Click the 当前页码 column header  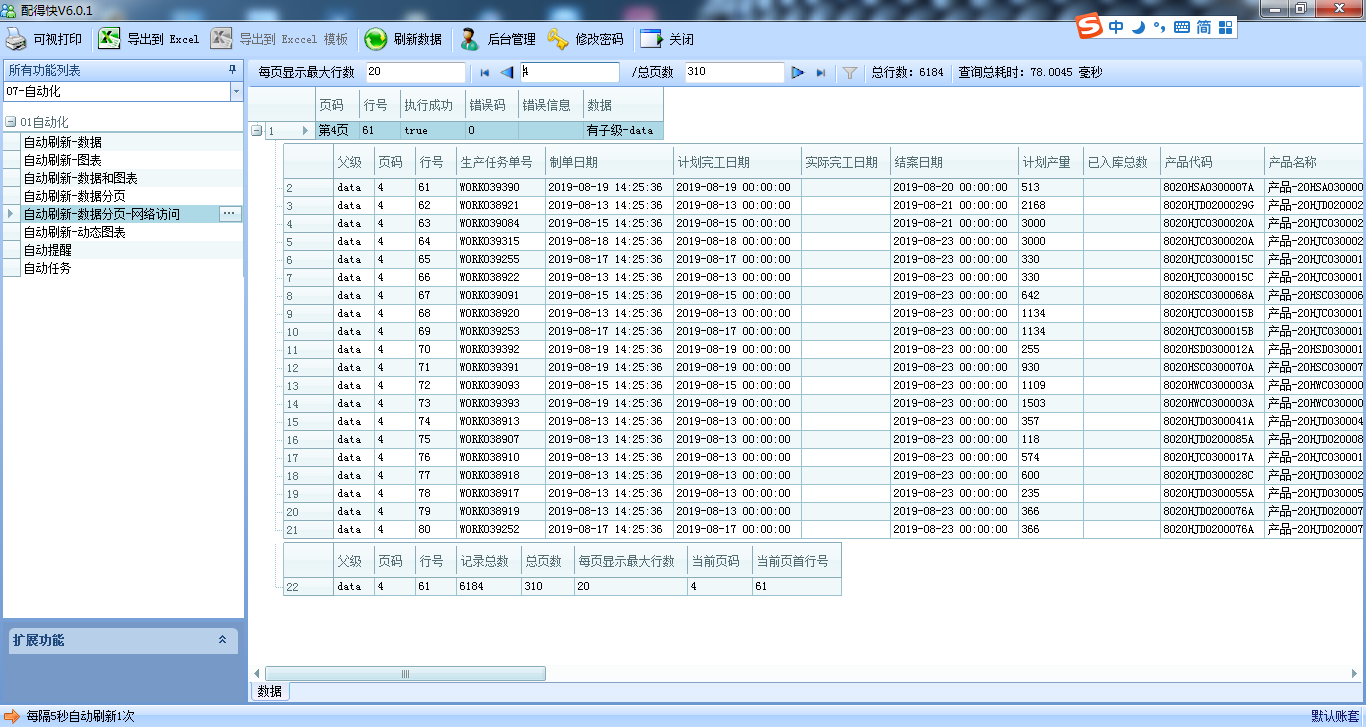(x=719, y=561)
